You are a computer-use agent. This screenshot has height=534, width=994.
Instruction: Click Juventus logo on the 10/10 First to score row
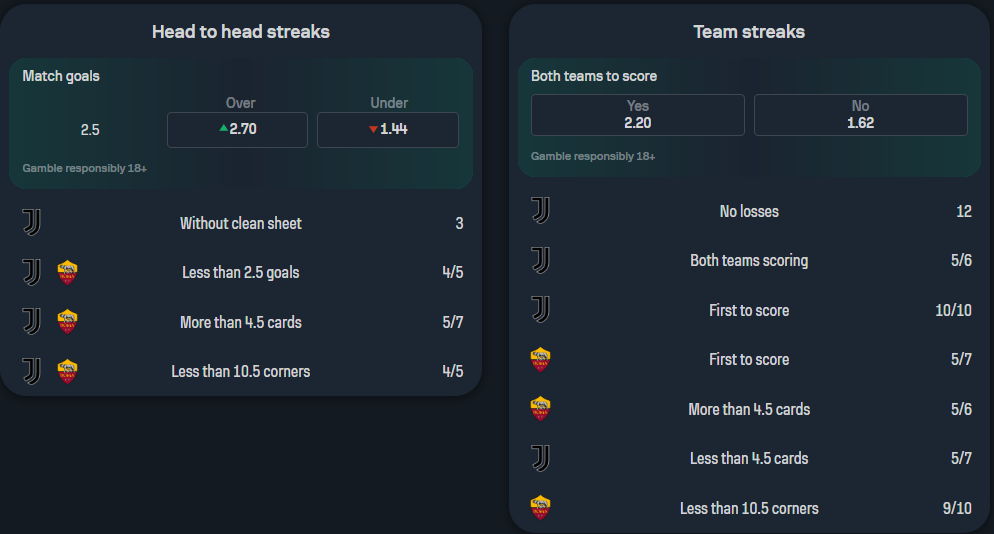540,310
